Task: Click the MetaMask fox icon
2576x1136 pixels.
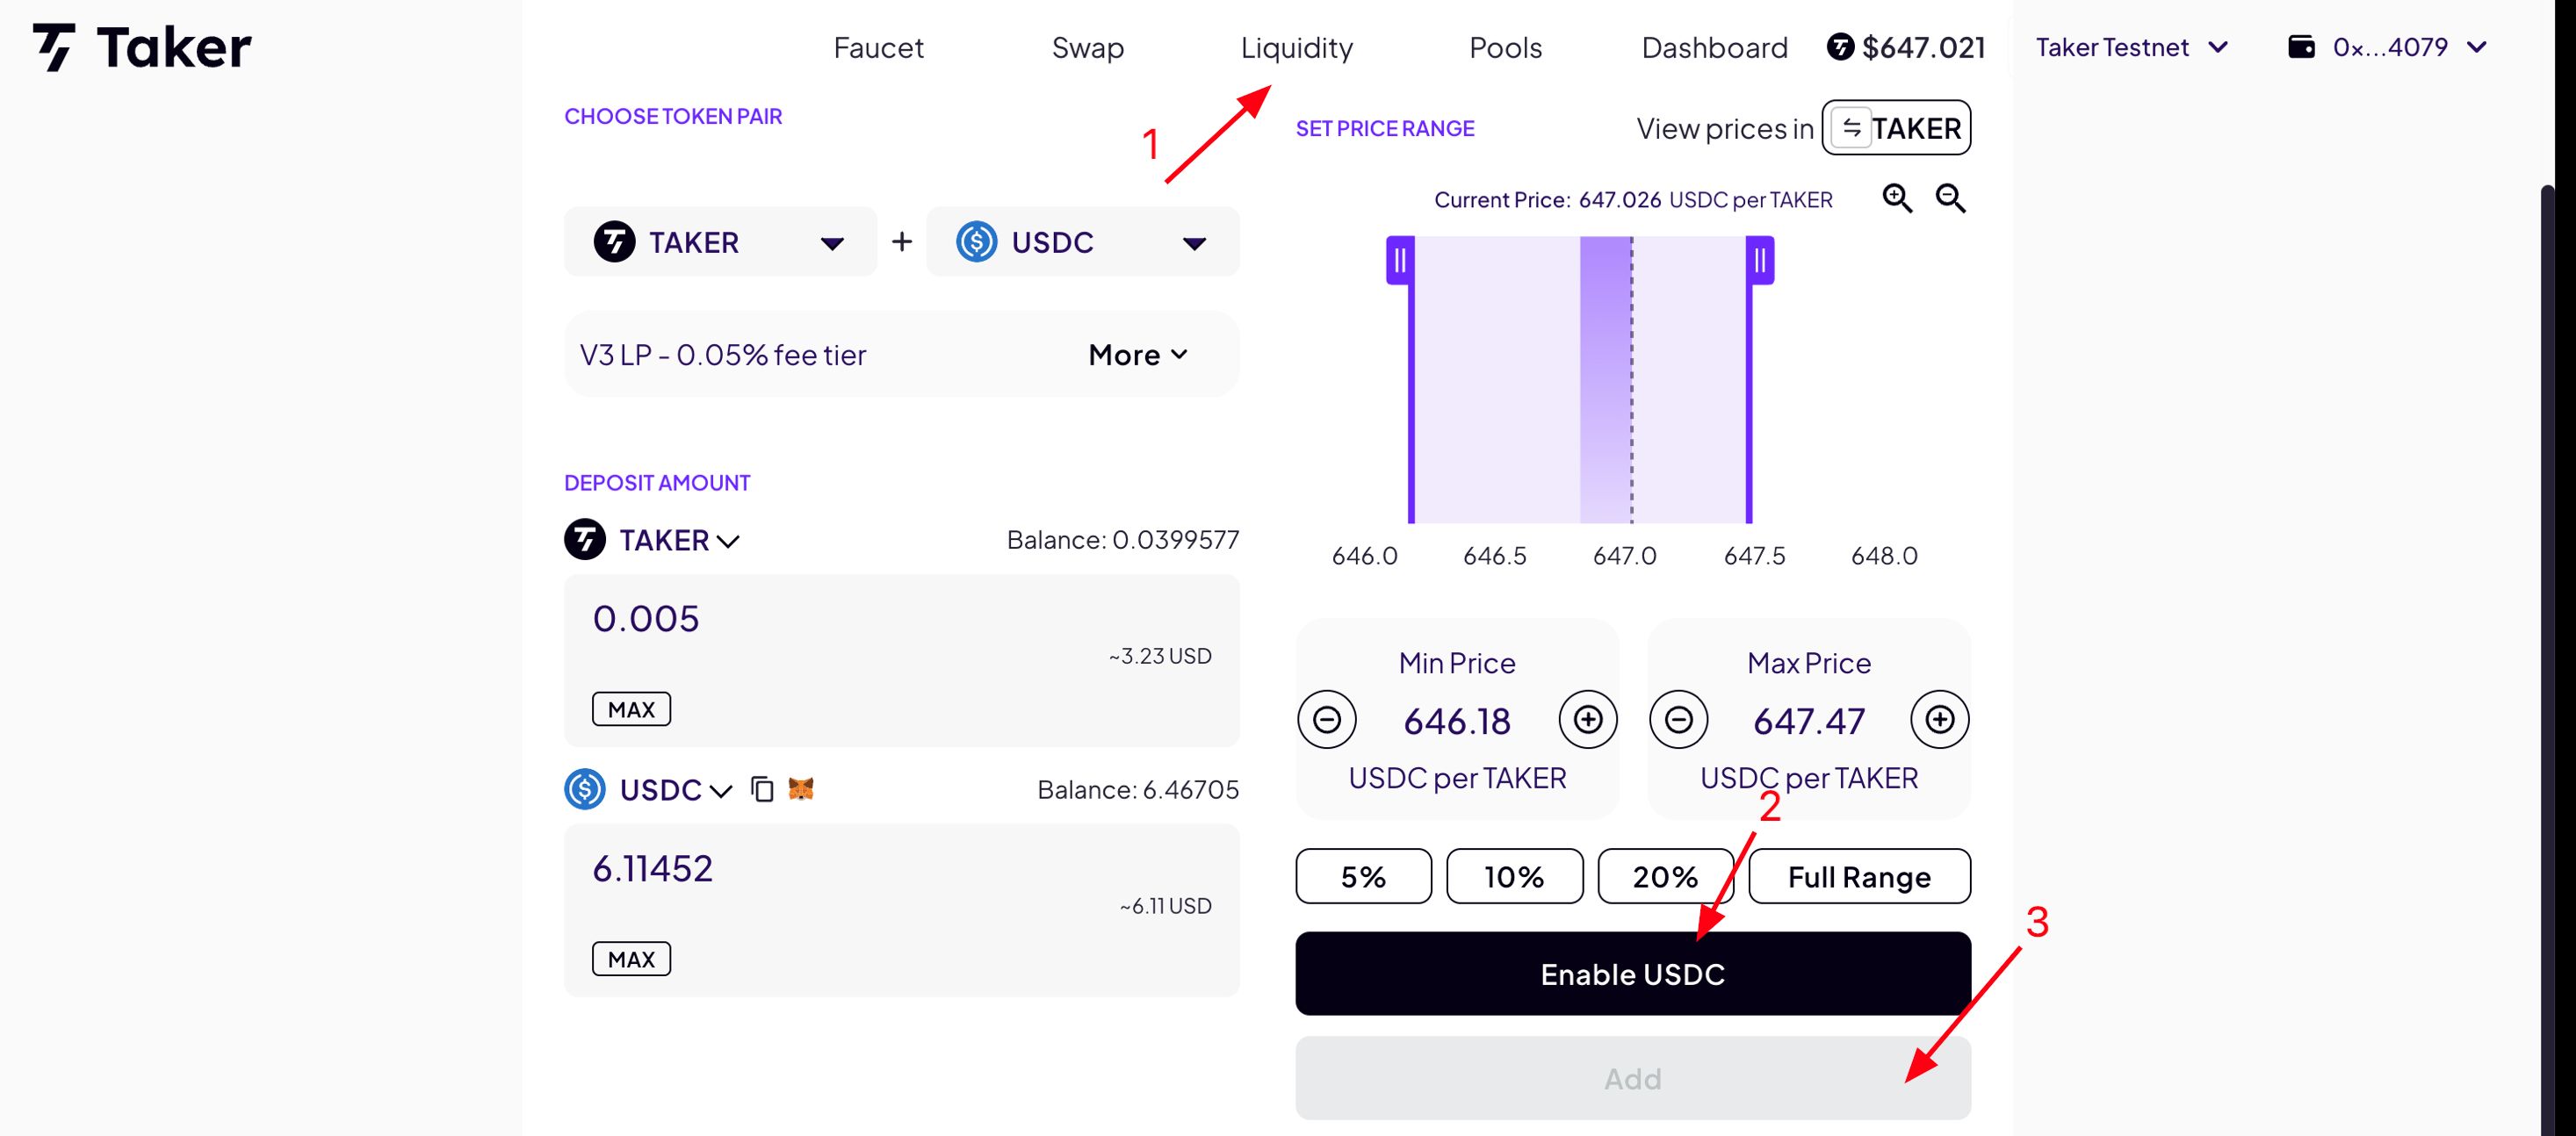Action: coord(801,789)
